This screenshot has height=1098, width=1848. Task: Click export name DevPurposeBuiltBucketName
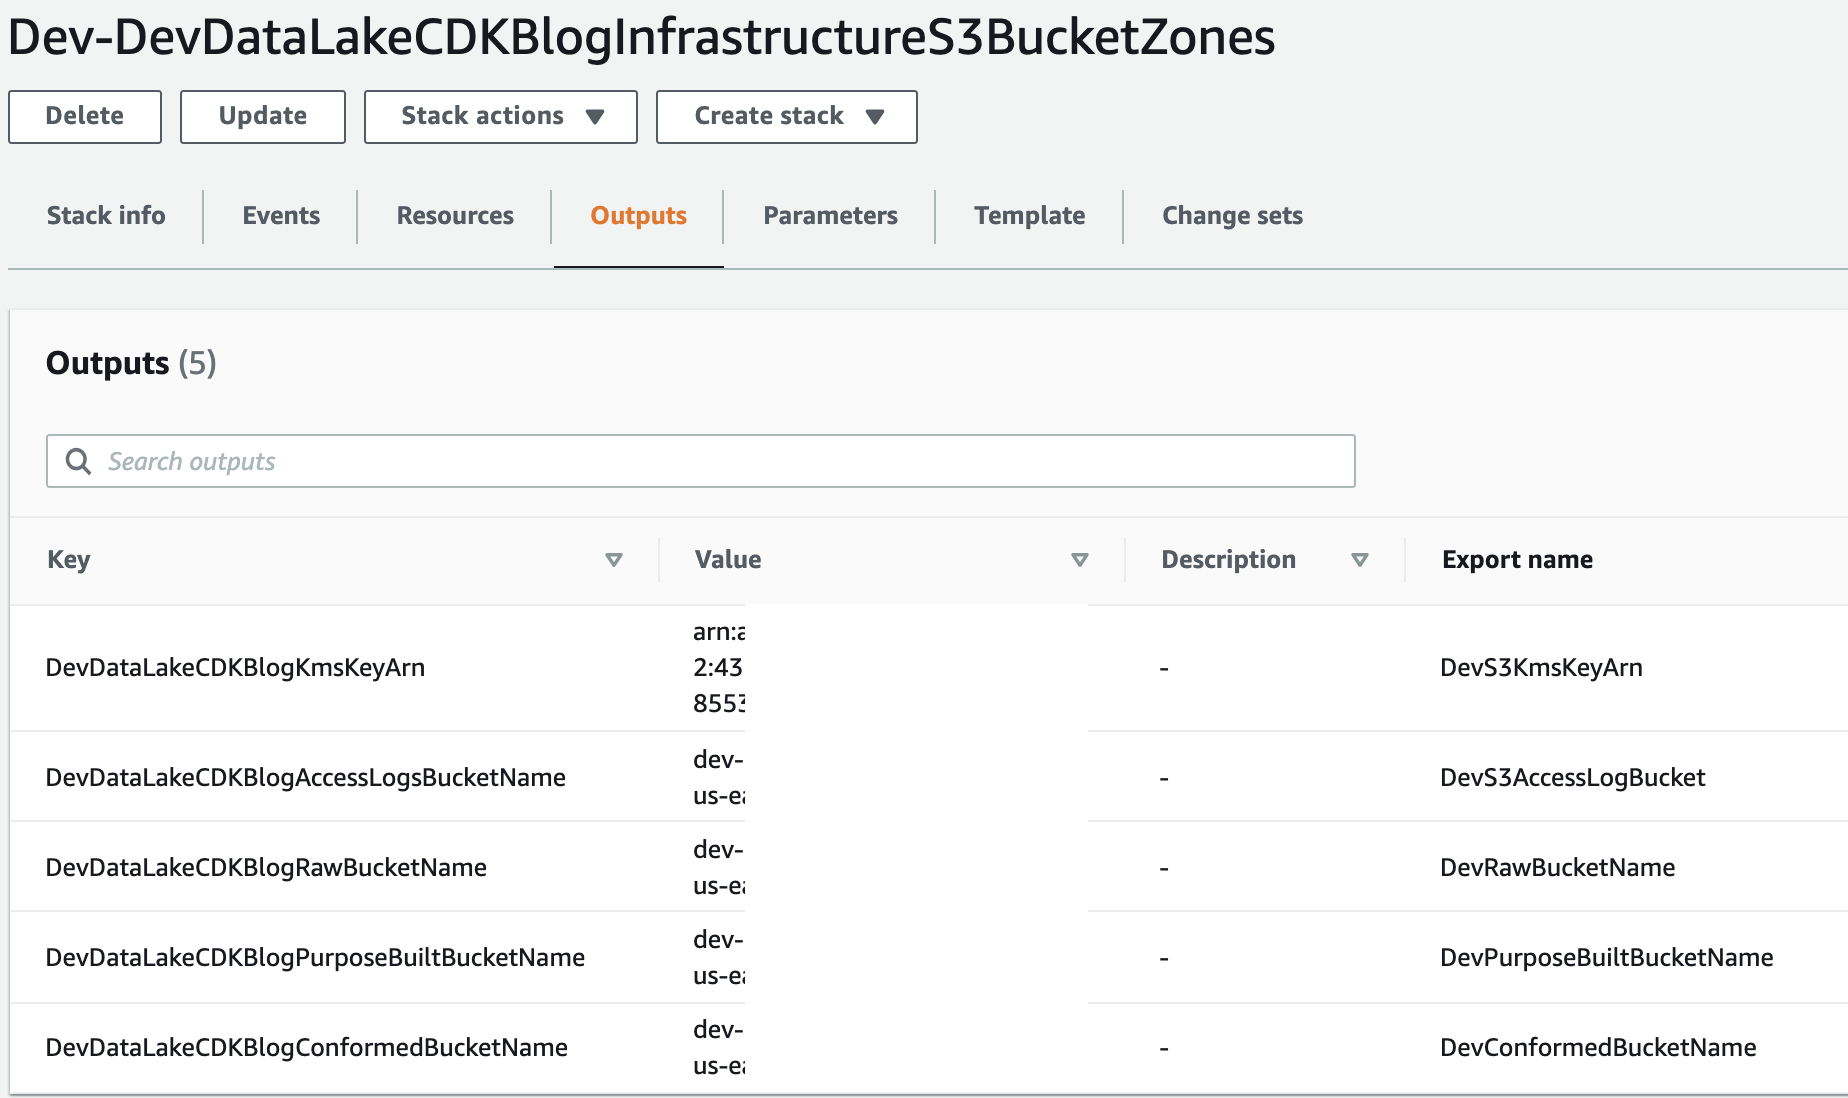[1606, 958]
